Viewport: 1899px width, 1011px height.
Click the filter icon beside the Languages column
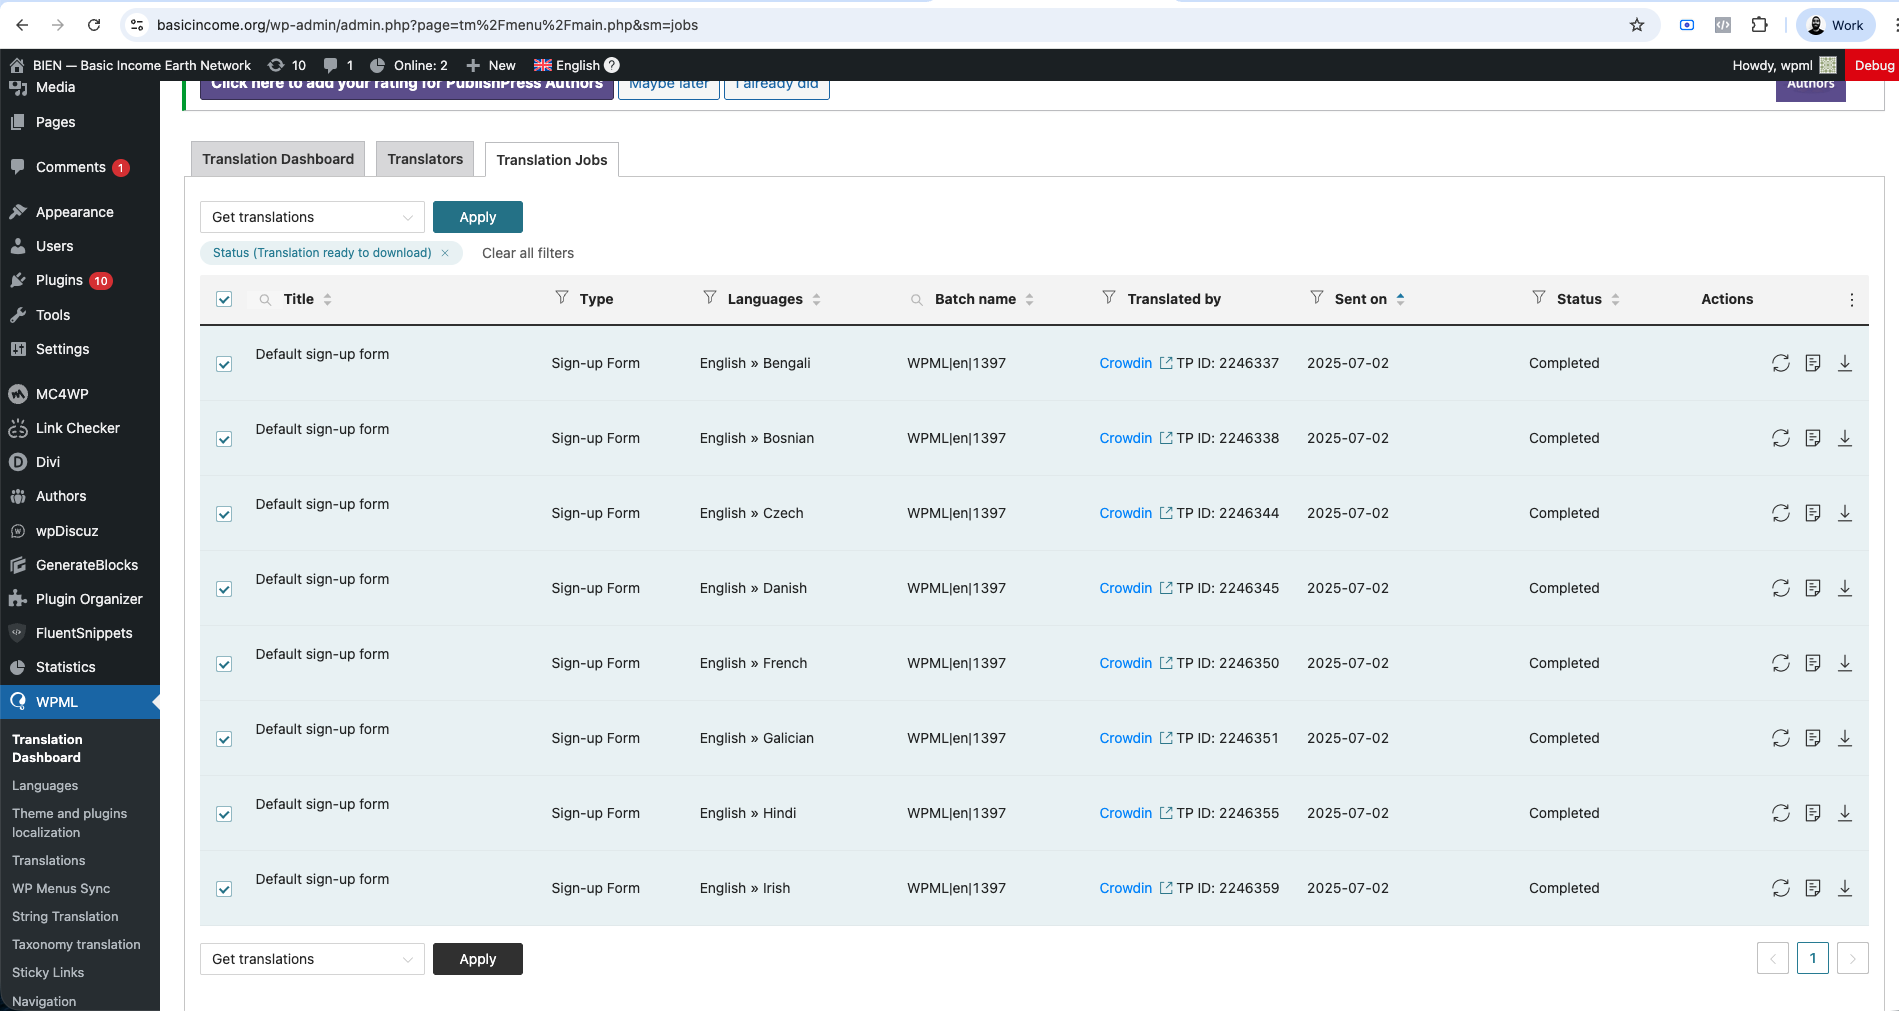point(710,298)
